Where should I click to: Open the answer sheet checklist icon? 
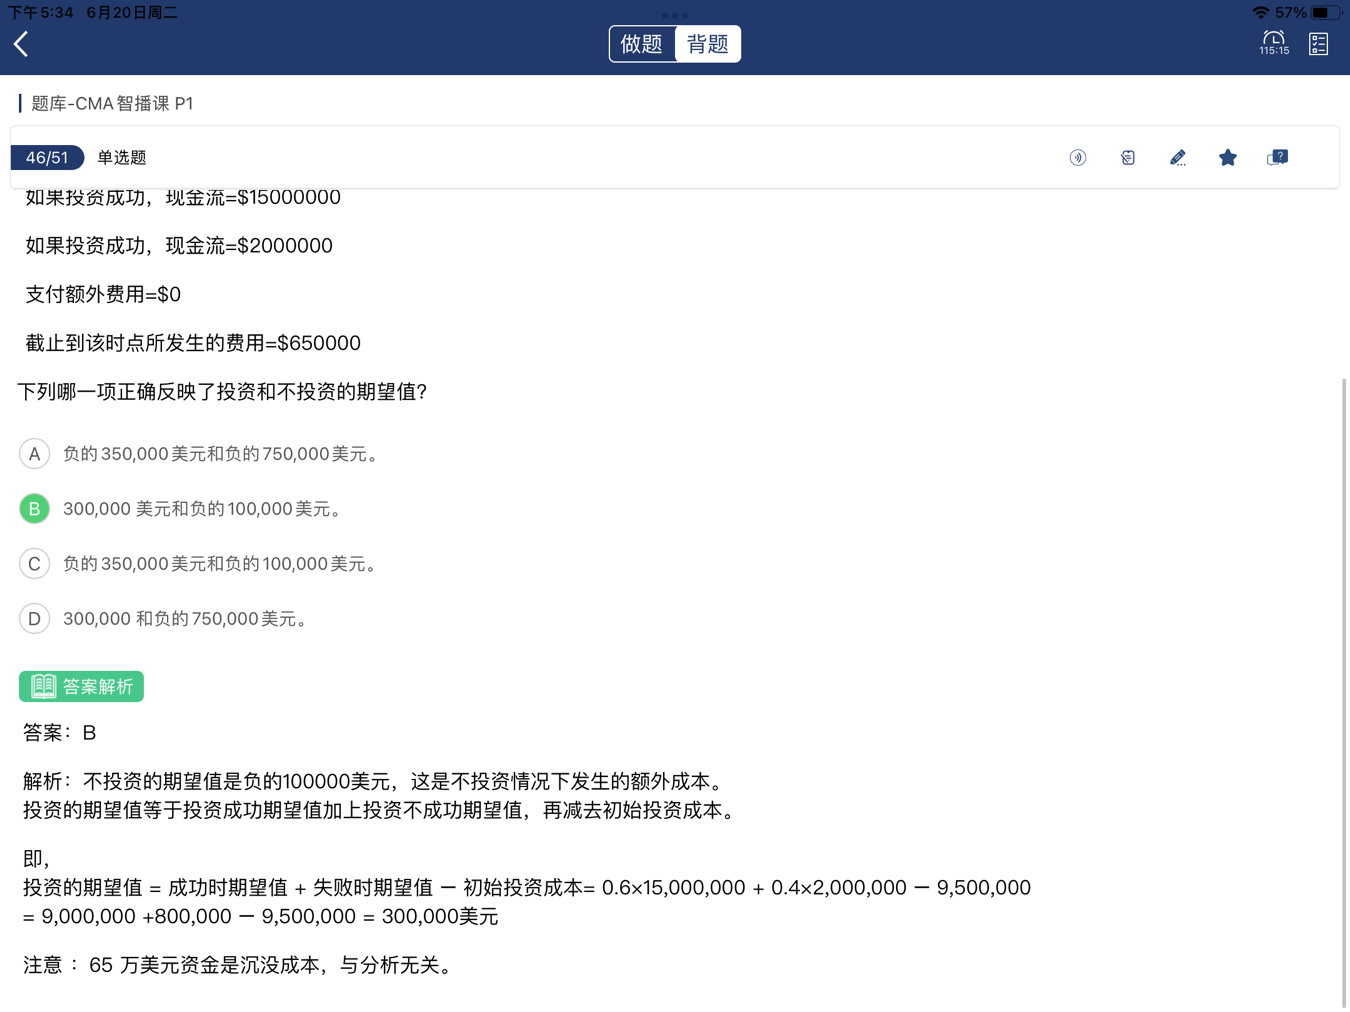[1318, 44]
